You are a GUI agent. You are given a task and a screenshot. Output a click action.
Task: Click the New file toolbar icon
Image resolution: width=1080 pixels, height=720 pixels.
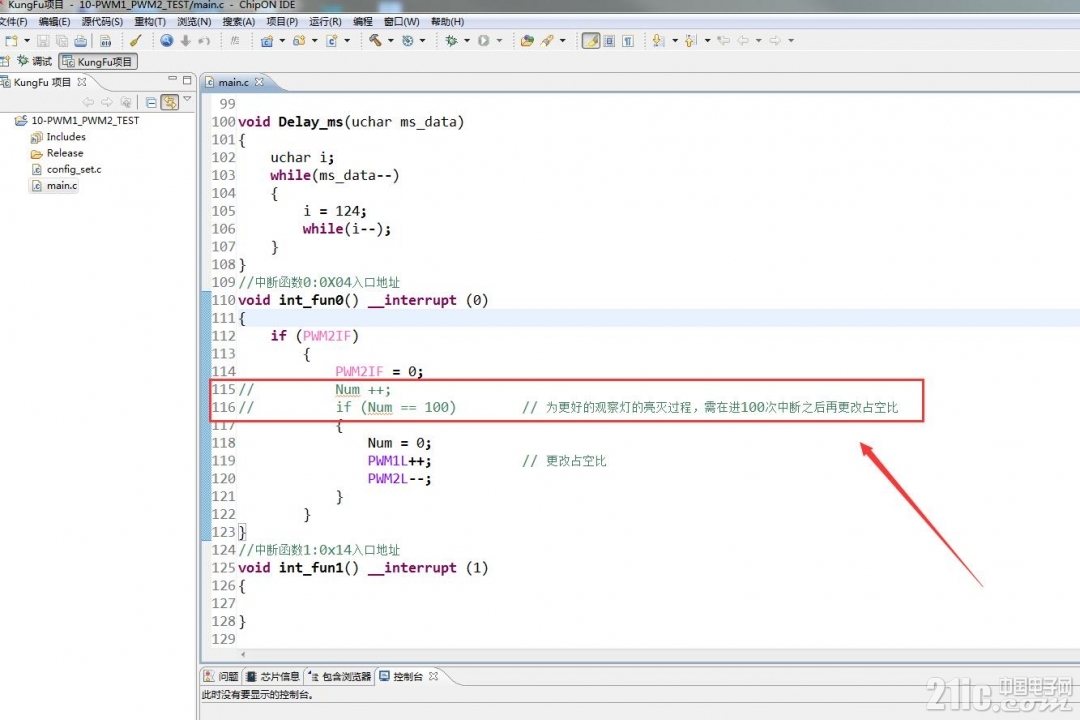(11, 41)
